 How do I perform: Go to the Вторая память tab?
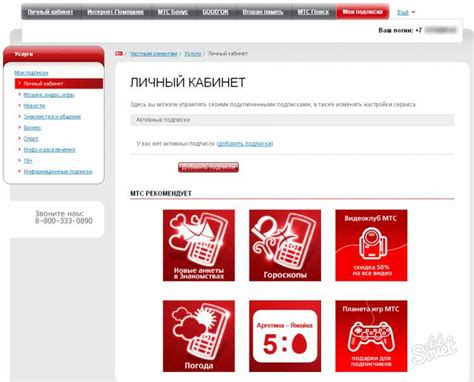pyautogui.click(x=263, y=12)
